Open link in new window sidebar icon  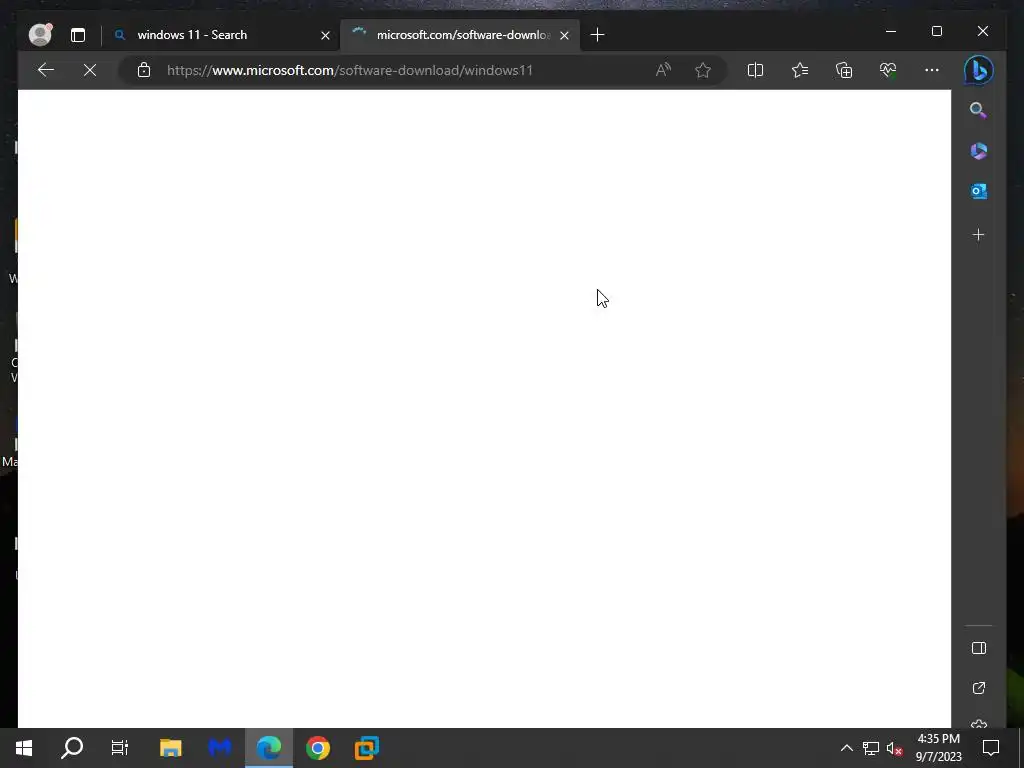(978, 688)
